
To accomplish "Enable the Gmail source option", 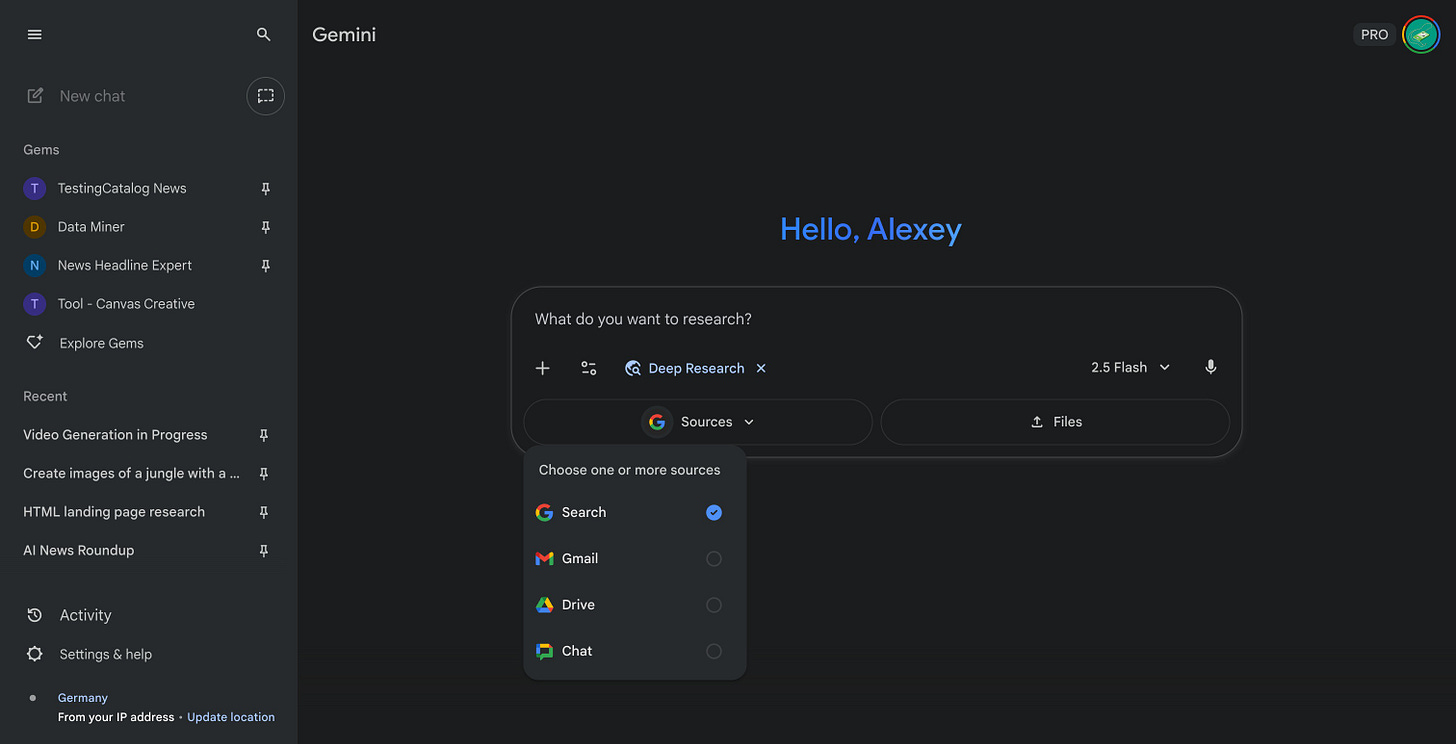I will click(714, 559).
